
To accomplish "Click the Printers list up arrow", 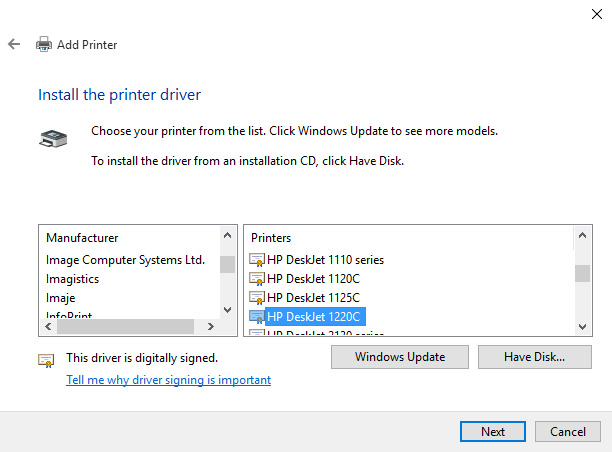I will [582, 235].
